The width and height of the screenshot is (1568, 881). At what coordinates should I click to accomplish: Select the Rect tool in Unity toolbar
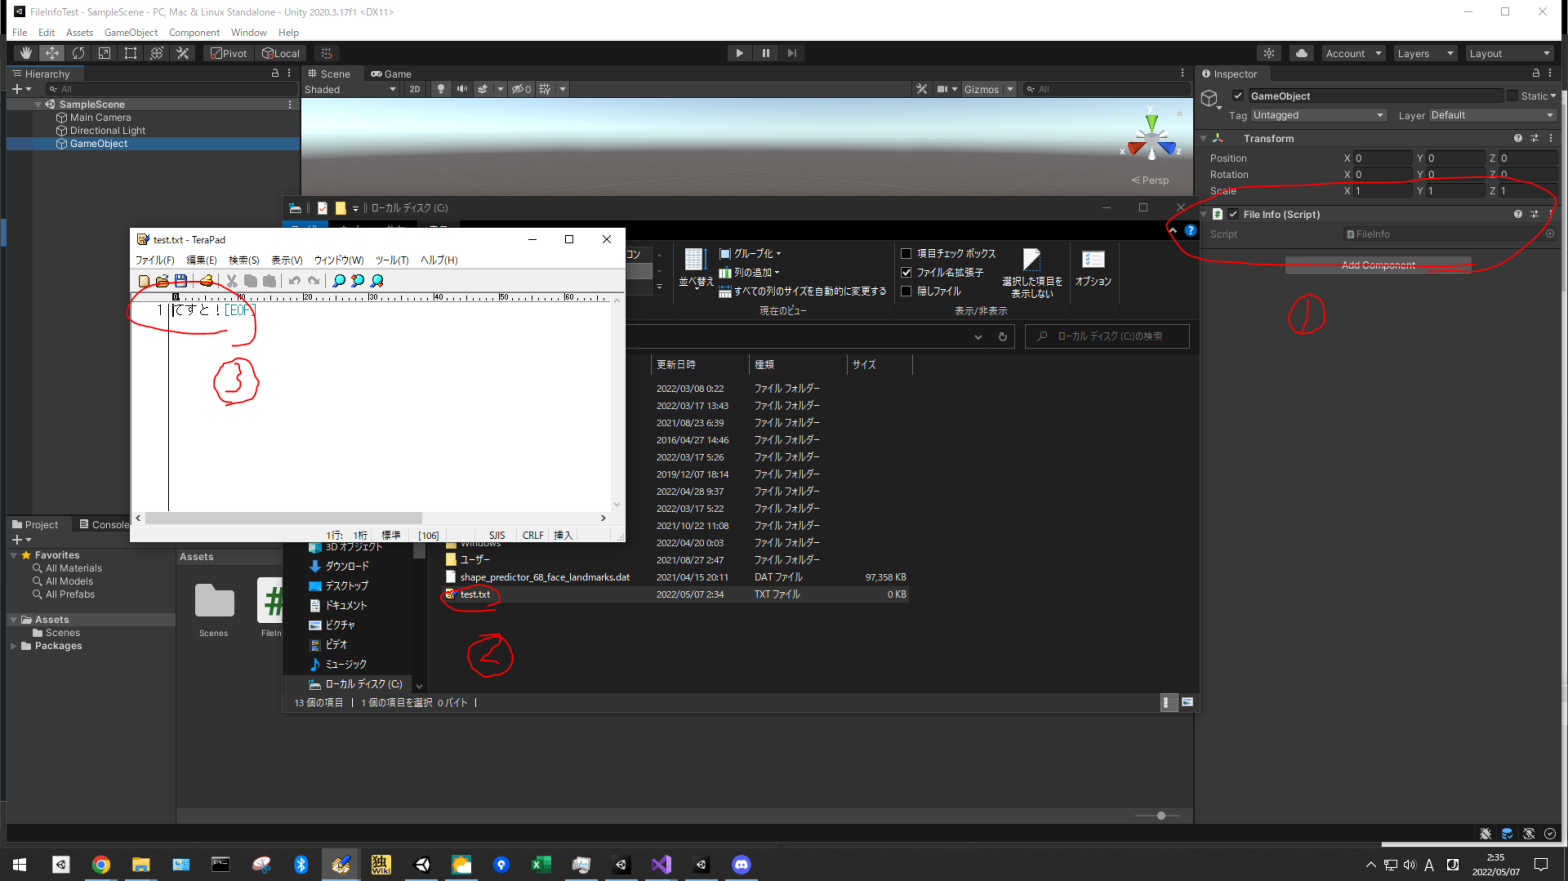(130, 53)
